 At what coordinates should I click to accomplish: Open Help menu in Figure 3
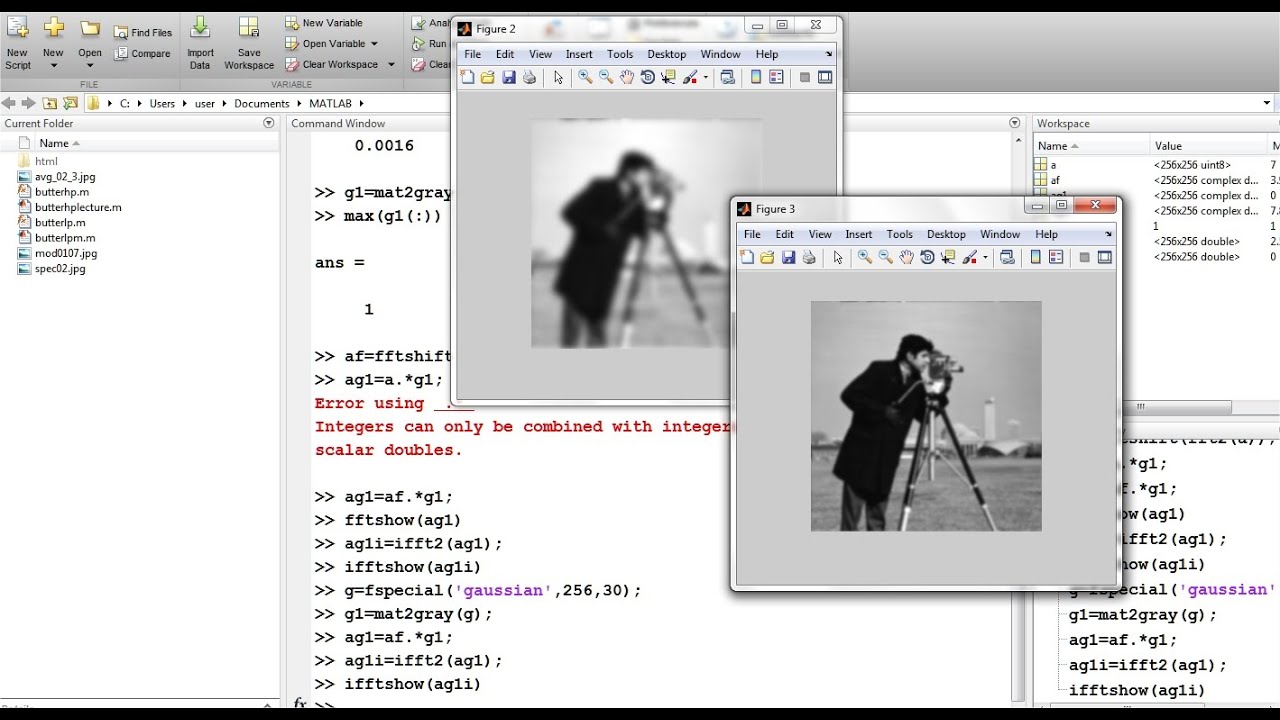pyautogui.click(x=1046, y=234)
